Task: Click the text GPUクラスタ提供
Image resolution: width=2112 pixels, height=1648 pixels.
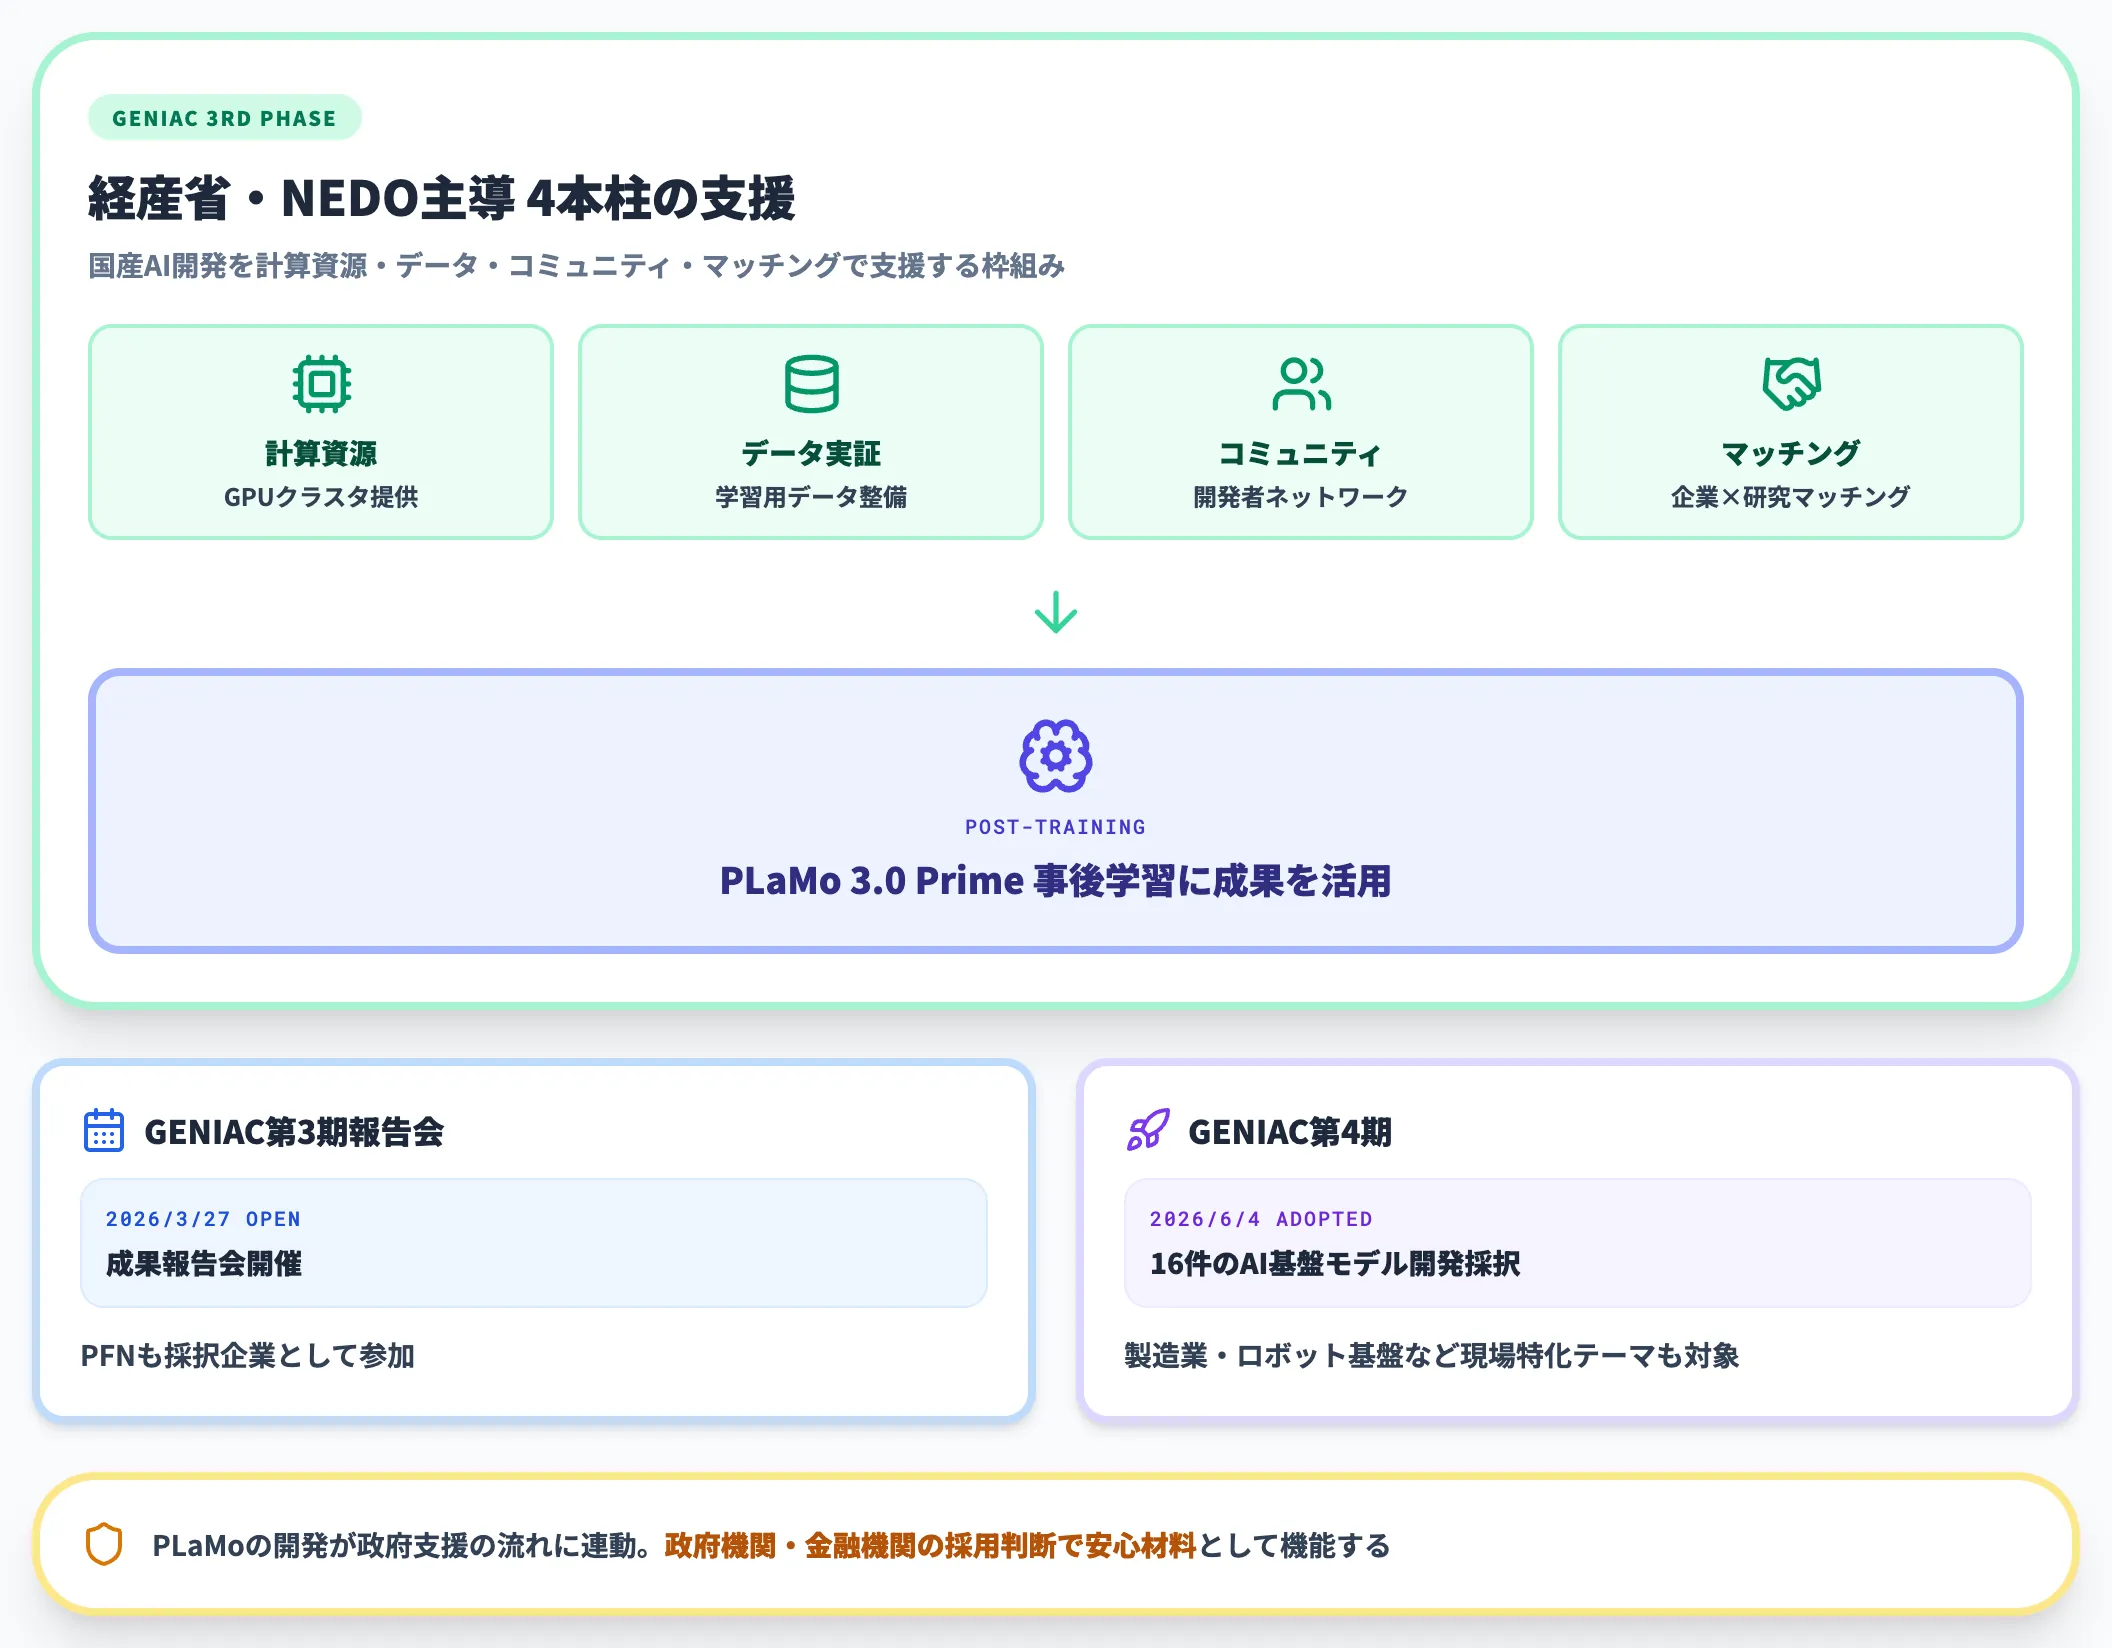Action: (x=321, y=497)
